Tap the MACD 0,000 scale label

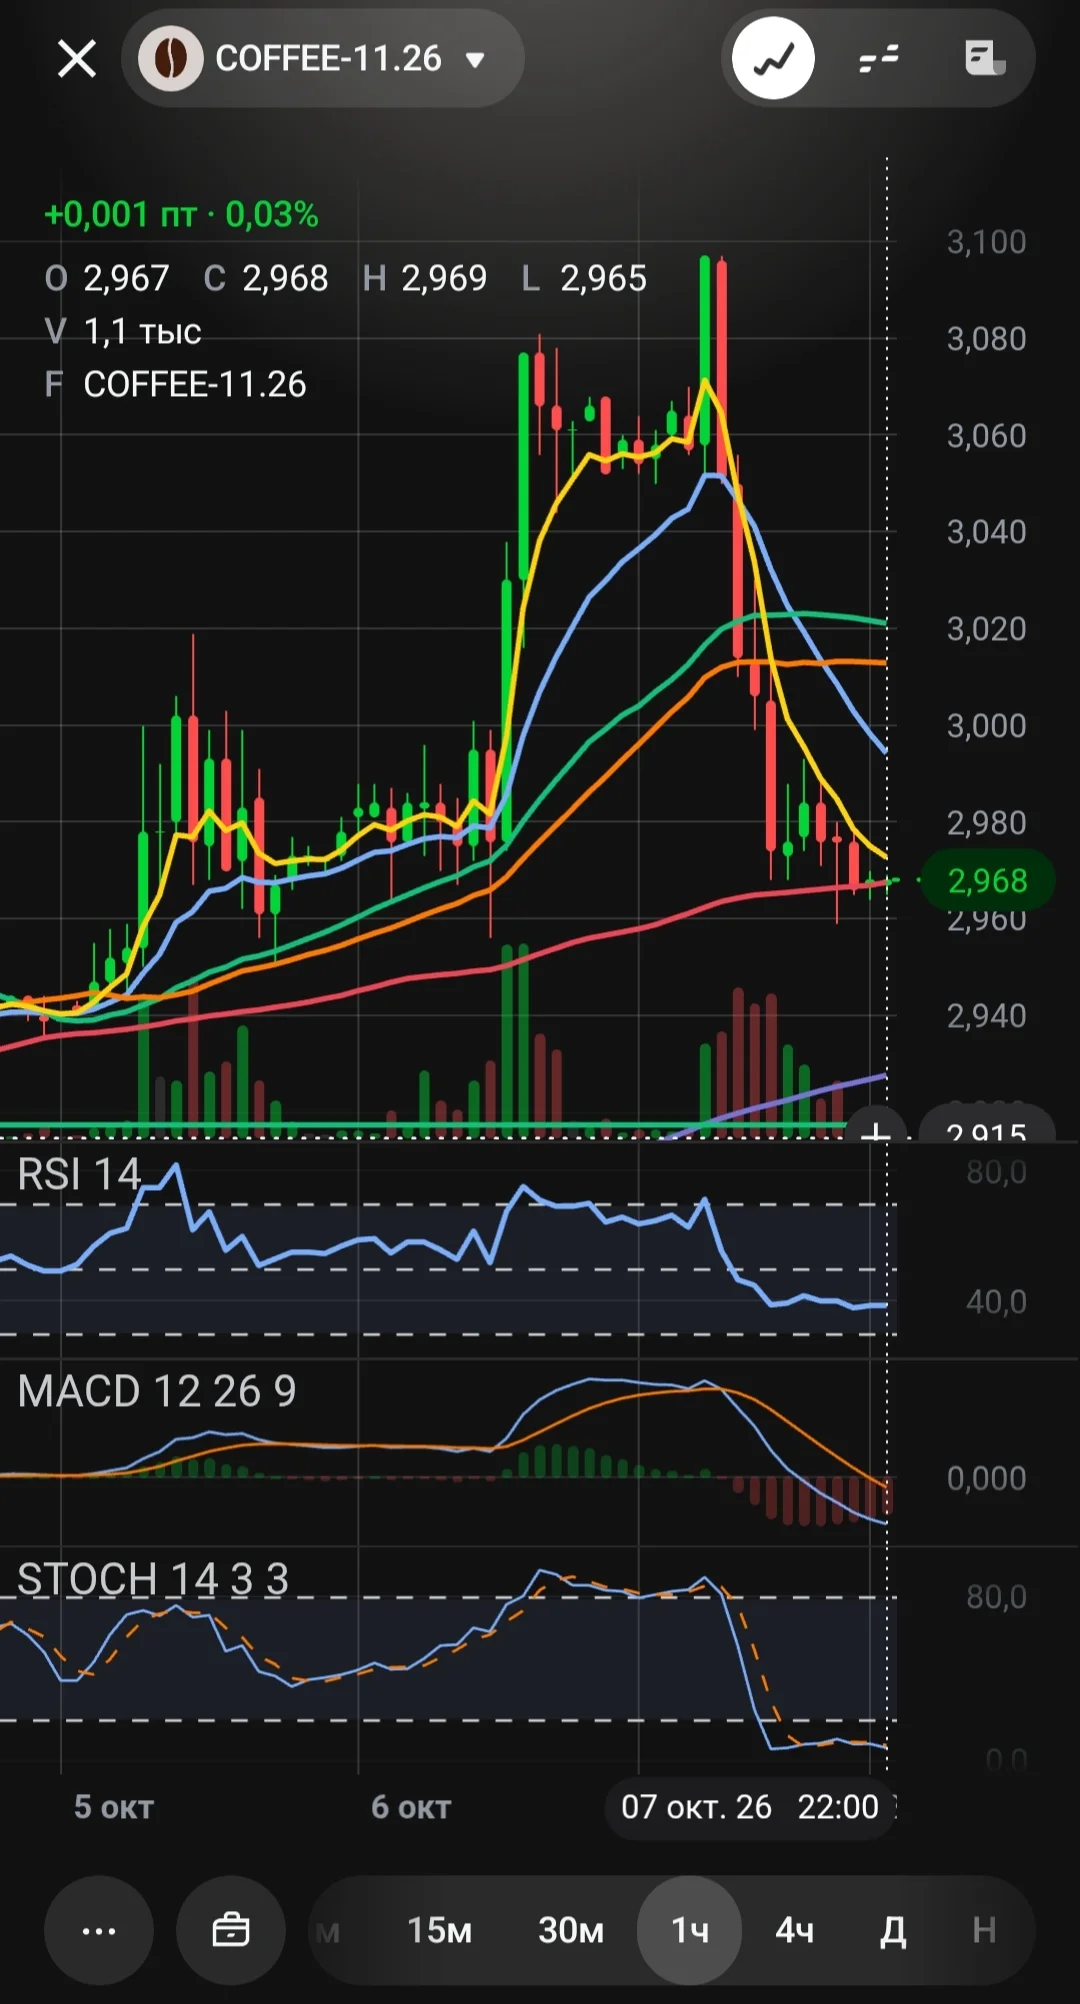(986, 1478)
